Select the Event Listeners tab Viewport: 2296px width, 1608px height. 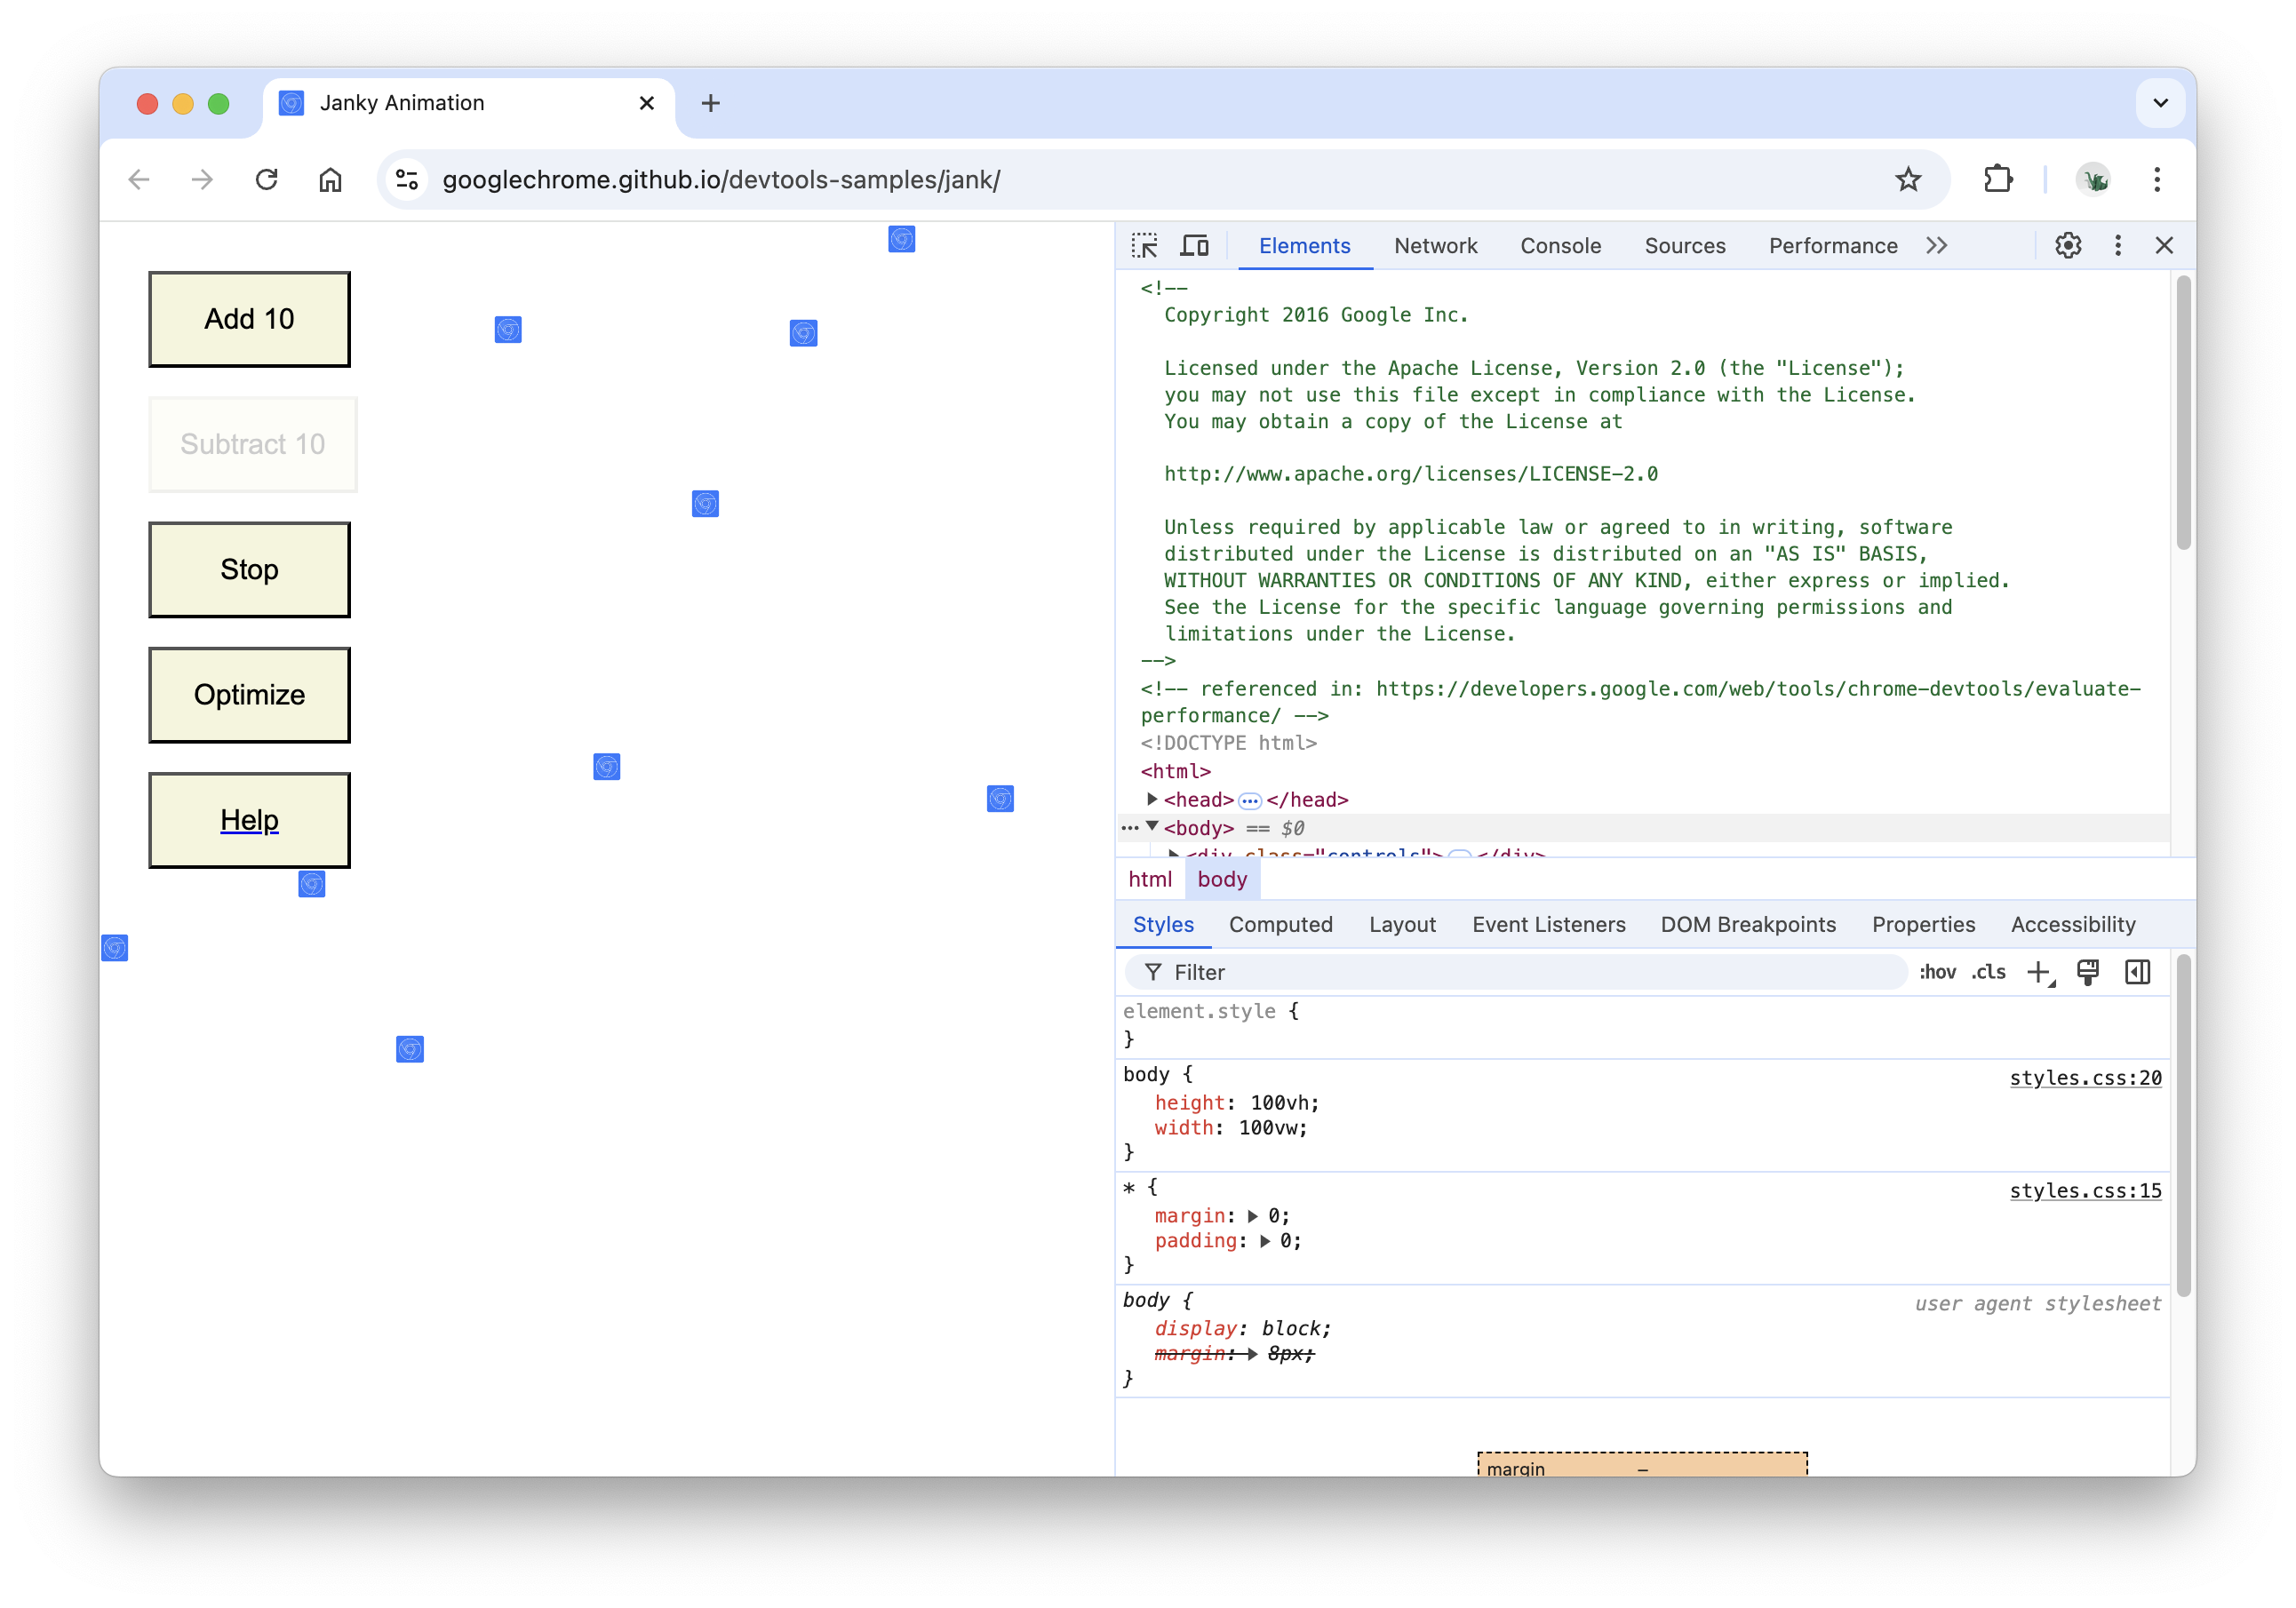point(1548,924)
